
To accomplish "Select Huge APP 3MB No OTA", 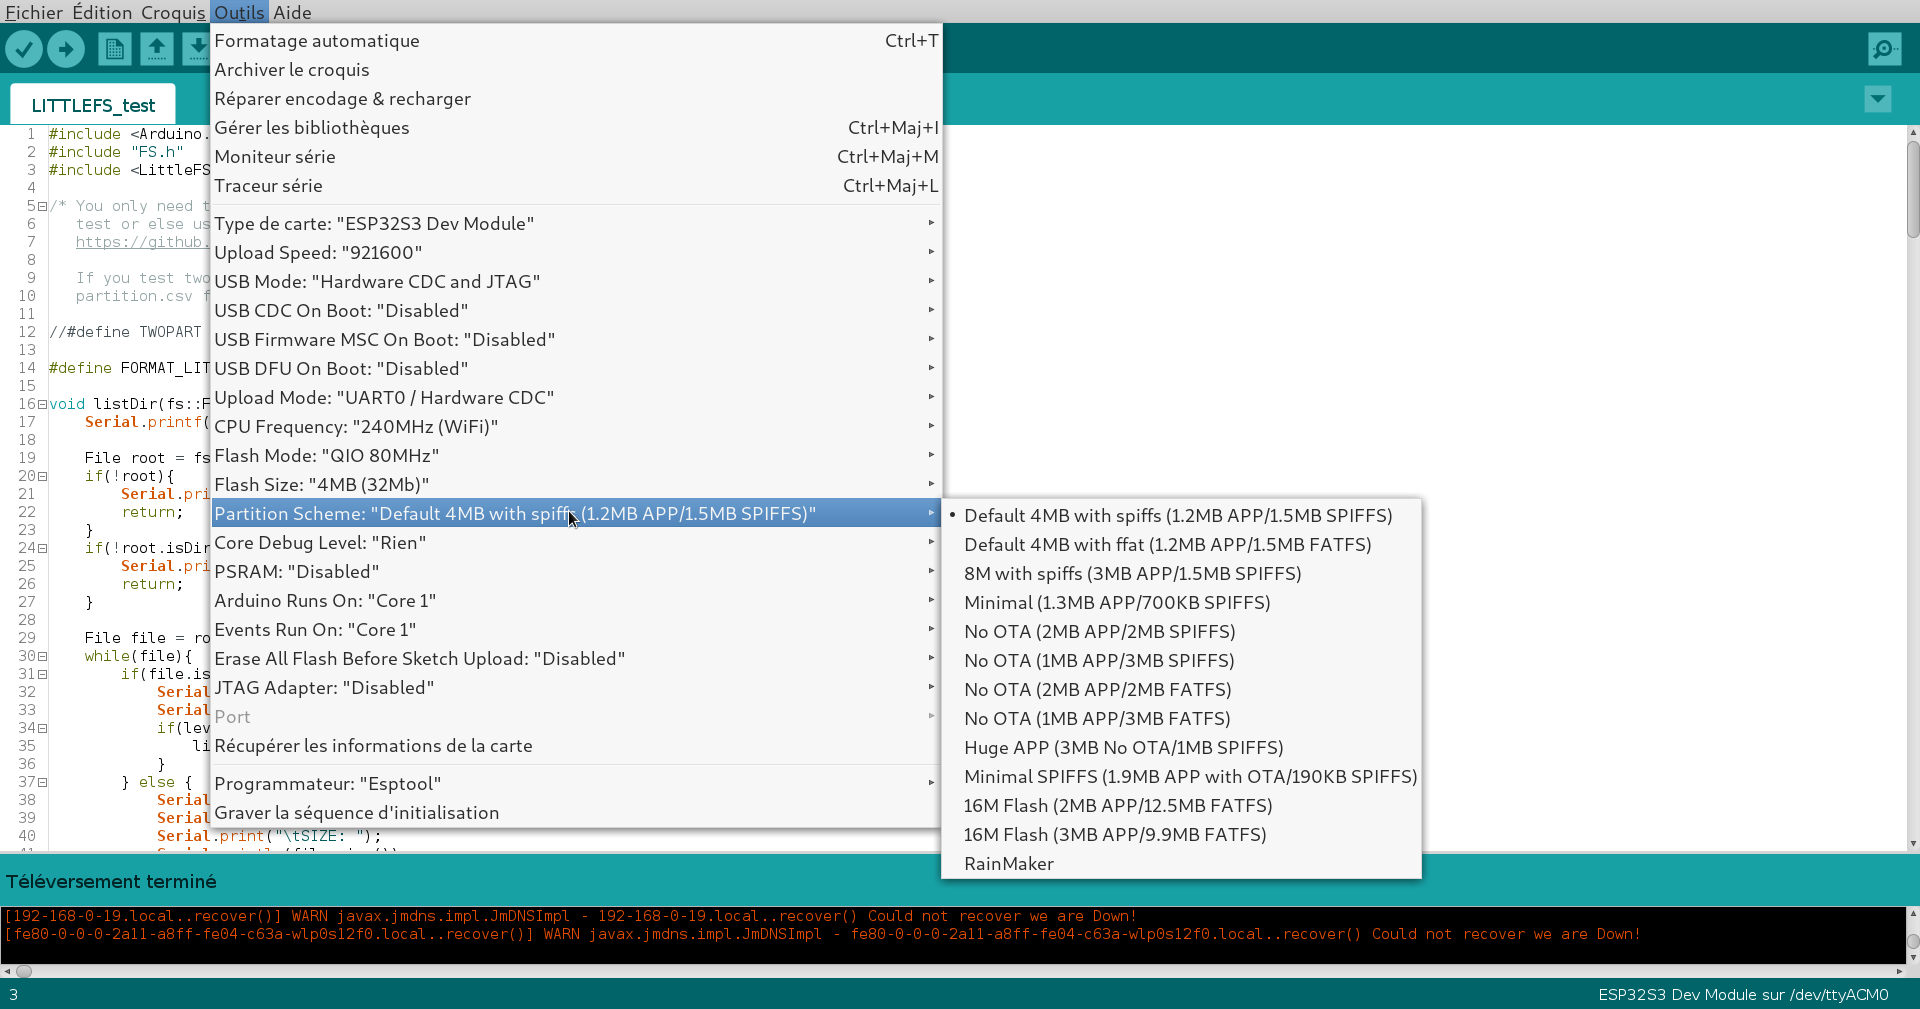I will tap(1181, 748).
